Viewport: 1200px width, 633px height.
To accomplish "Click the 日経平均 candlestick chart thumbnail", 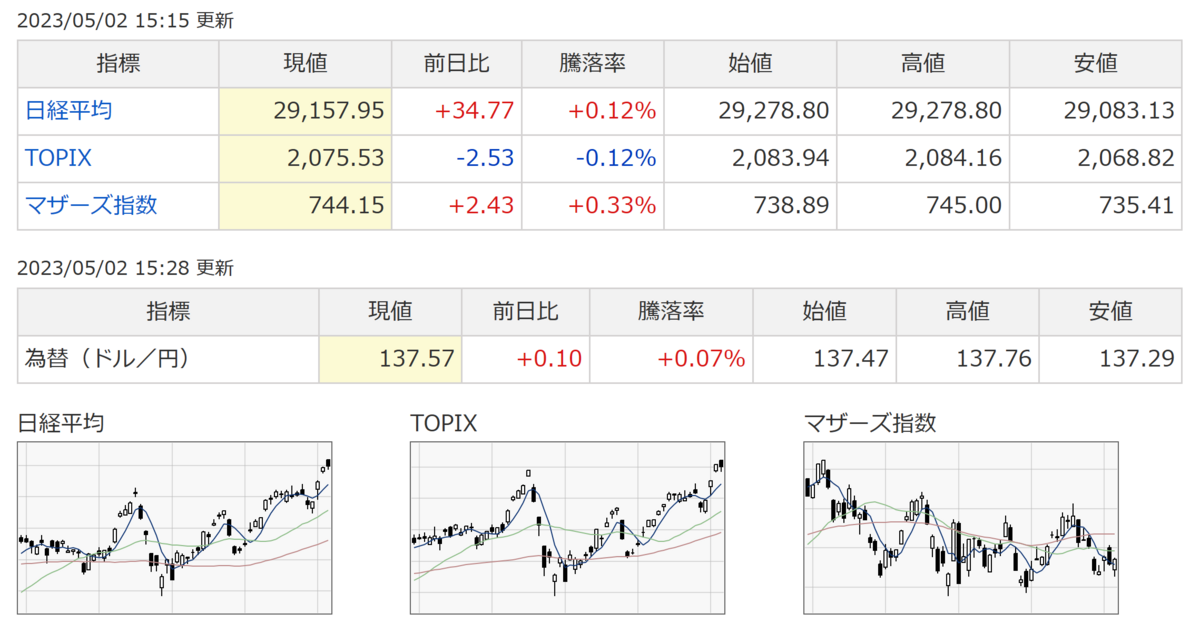I will (x=175, y=527).
